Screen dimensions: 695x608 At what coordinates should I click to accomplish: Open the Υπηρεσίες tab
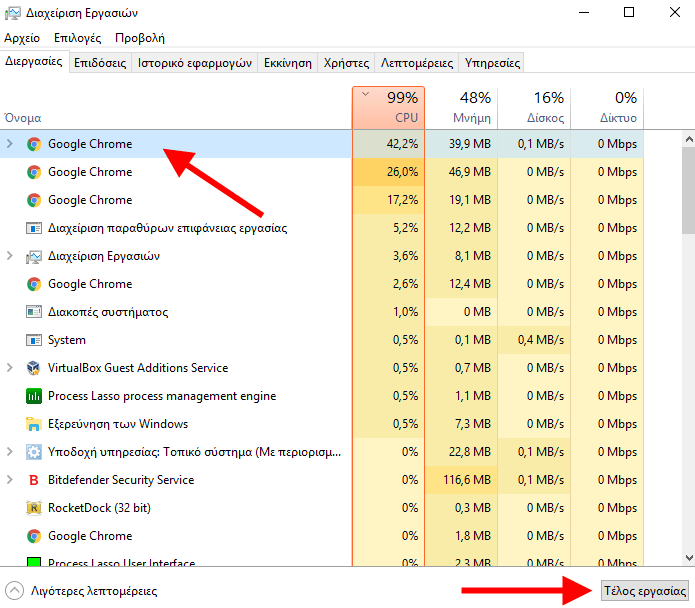[x=492, y=63]
